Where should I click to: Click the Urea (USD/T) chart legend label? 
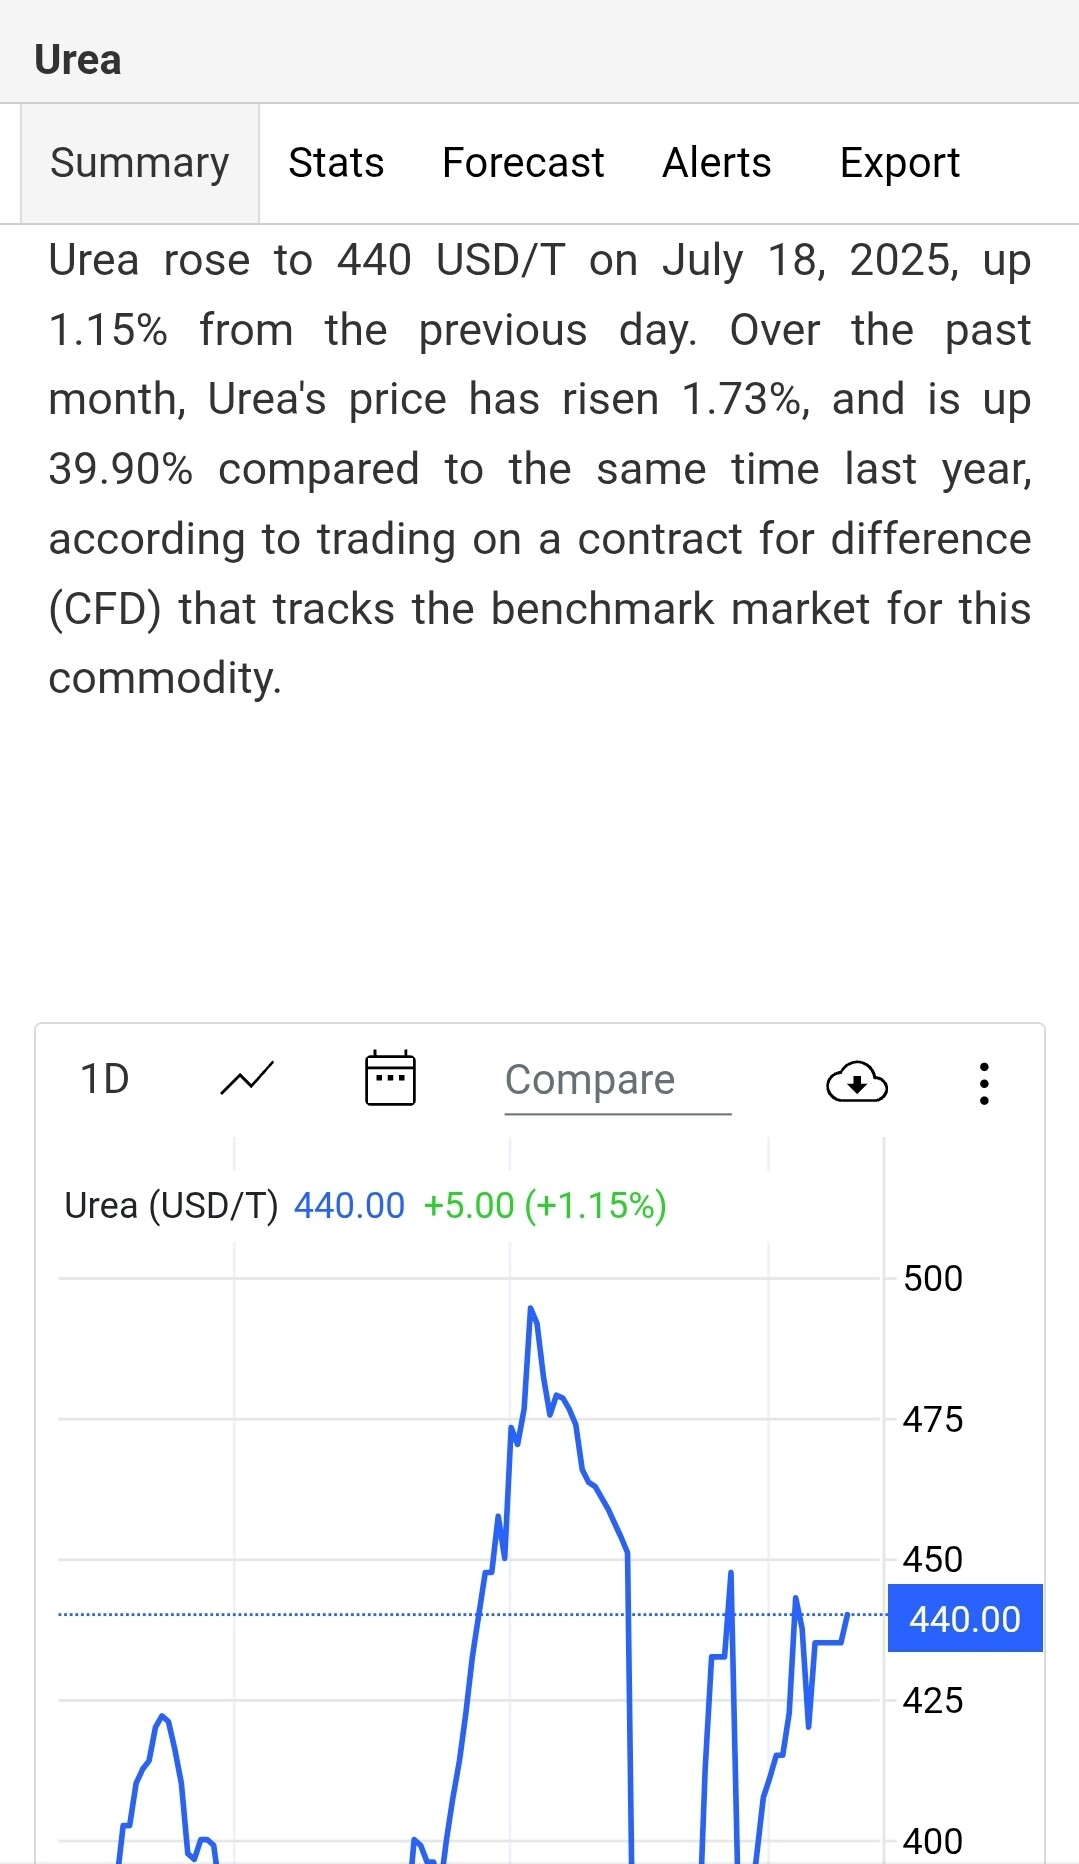pyautogui.click(x=171, y=1206)
